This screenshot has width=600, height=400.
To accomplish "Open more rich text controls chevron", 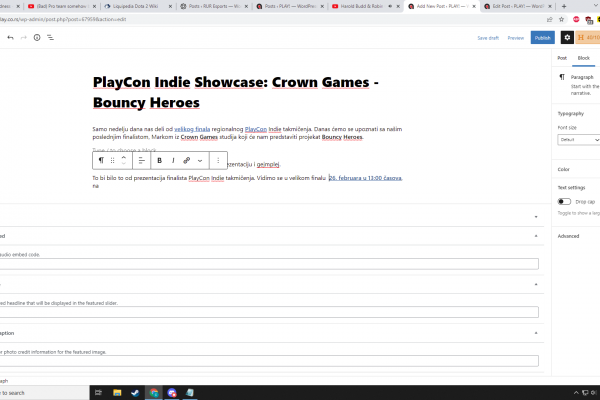I will pyautogui.click(x=200, y=160).
